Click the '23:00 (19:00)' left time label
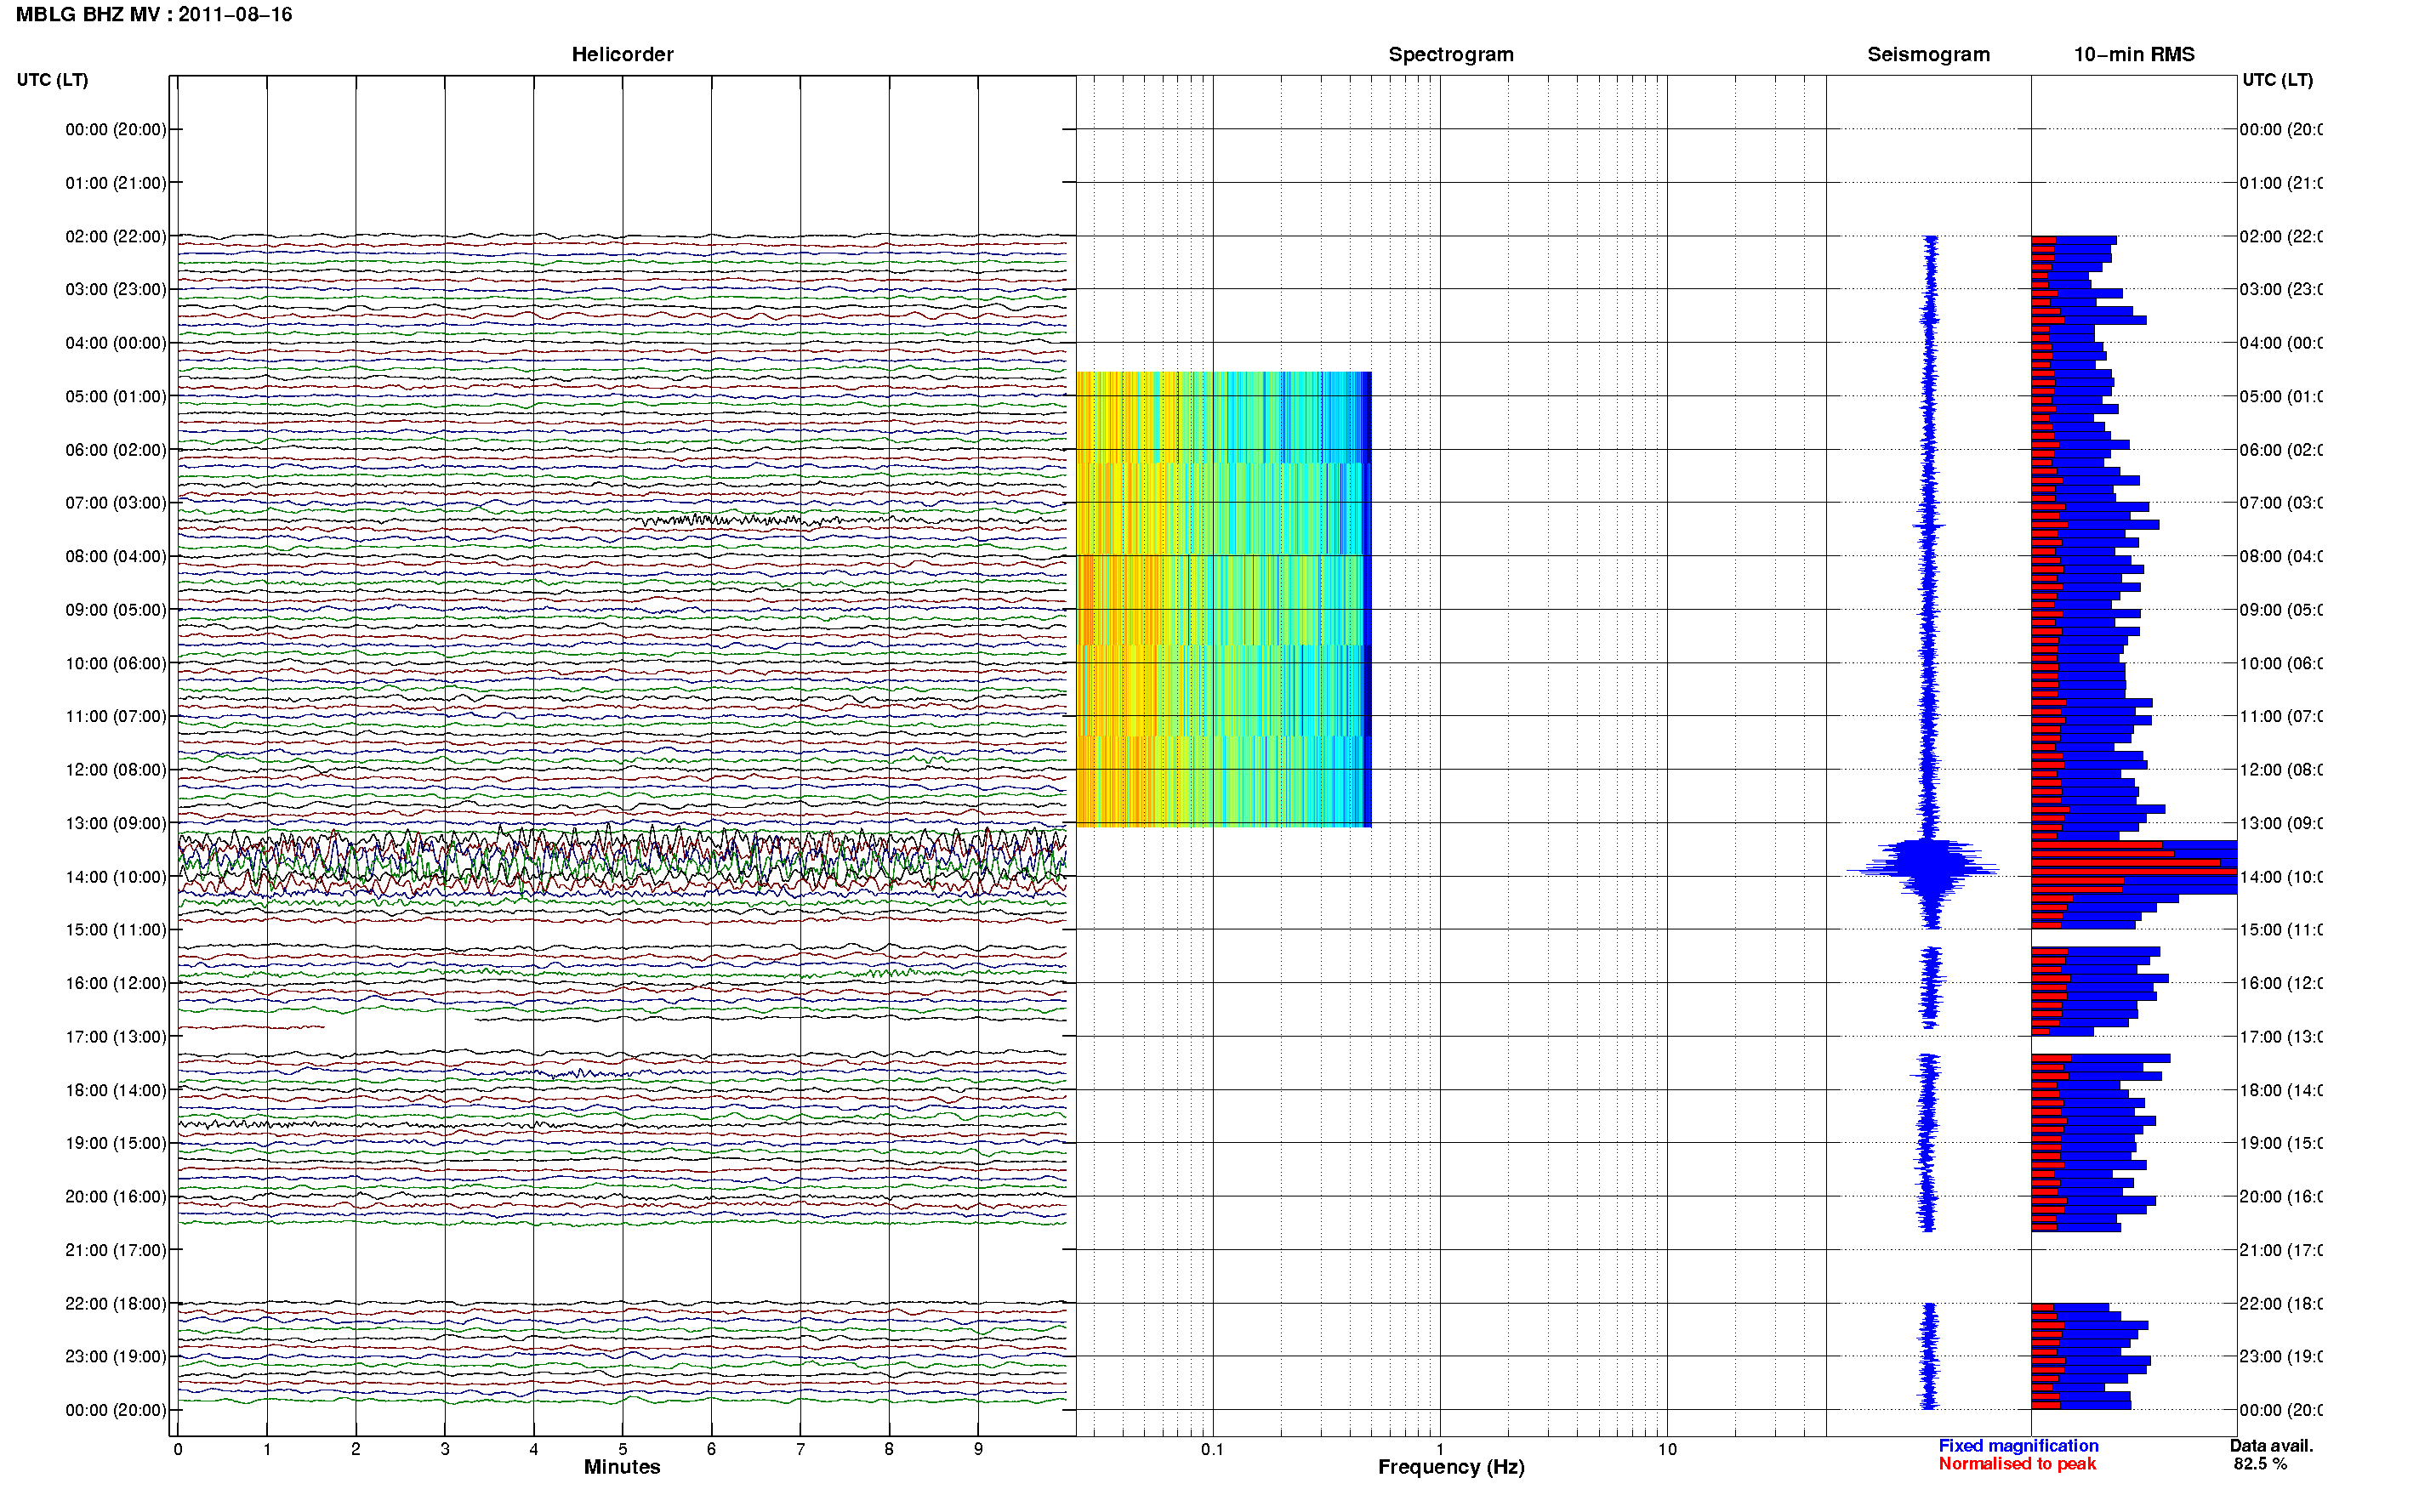 coord(116,1357)
